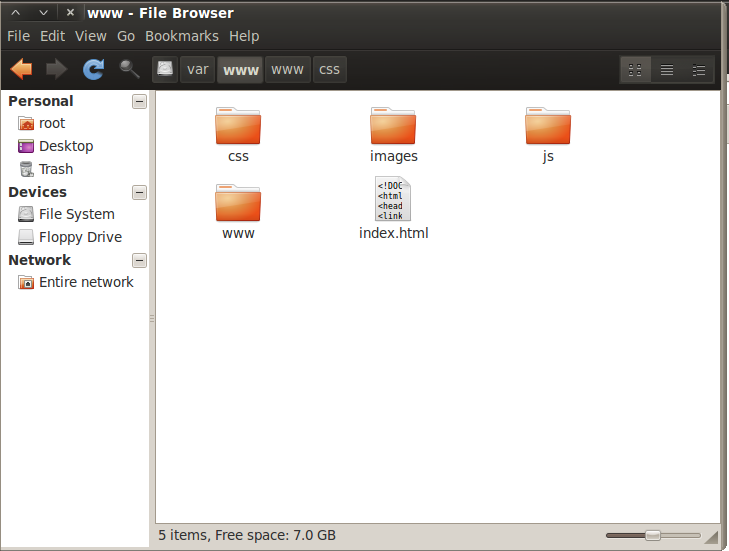
Task: Click the 'Entire network' label
Action: click(x=86, y=282)
